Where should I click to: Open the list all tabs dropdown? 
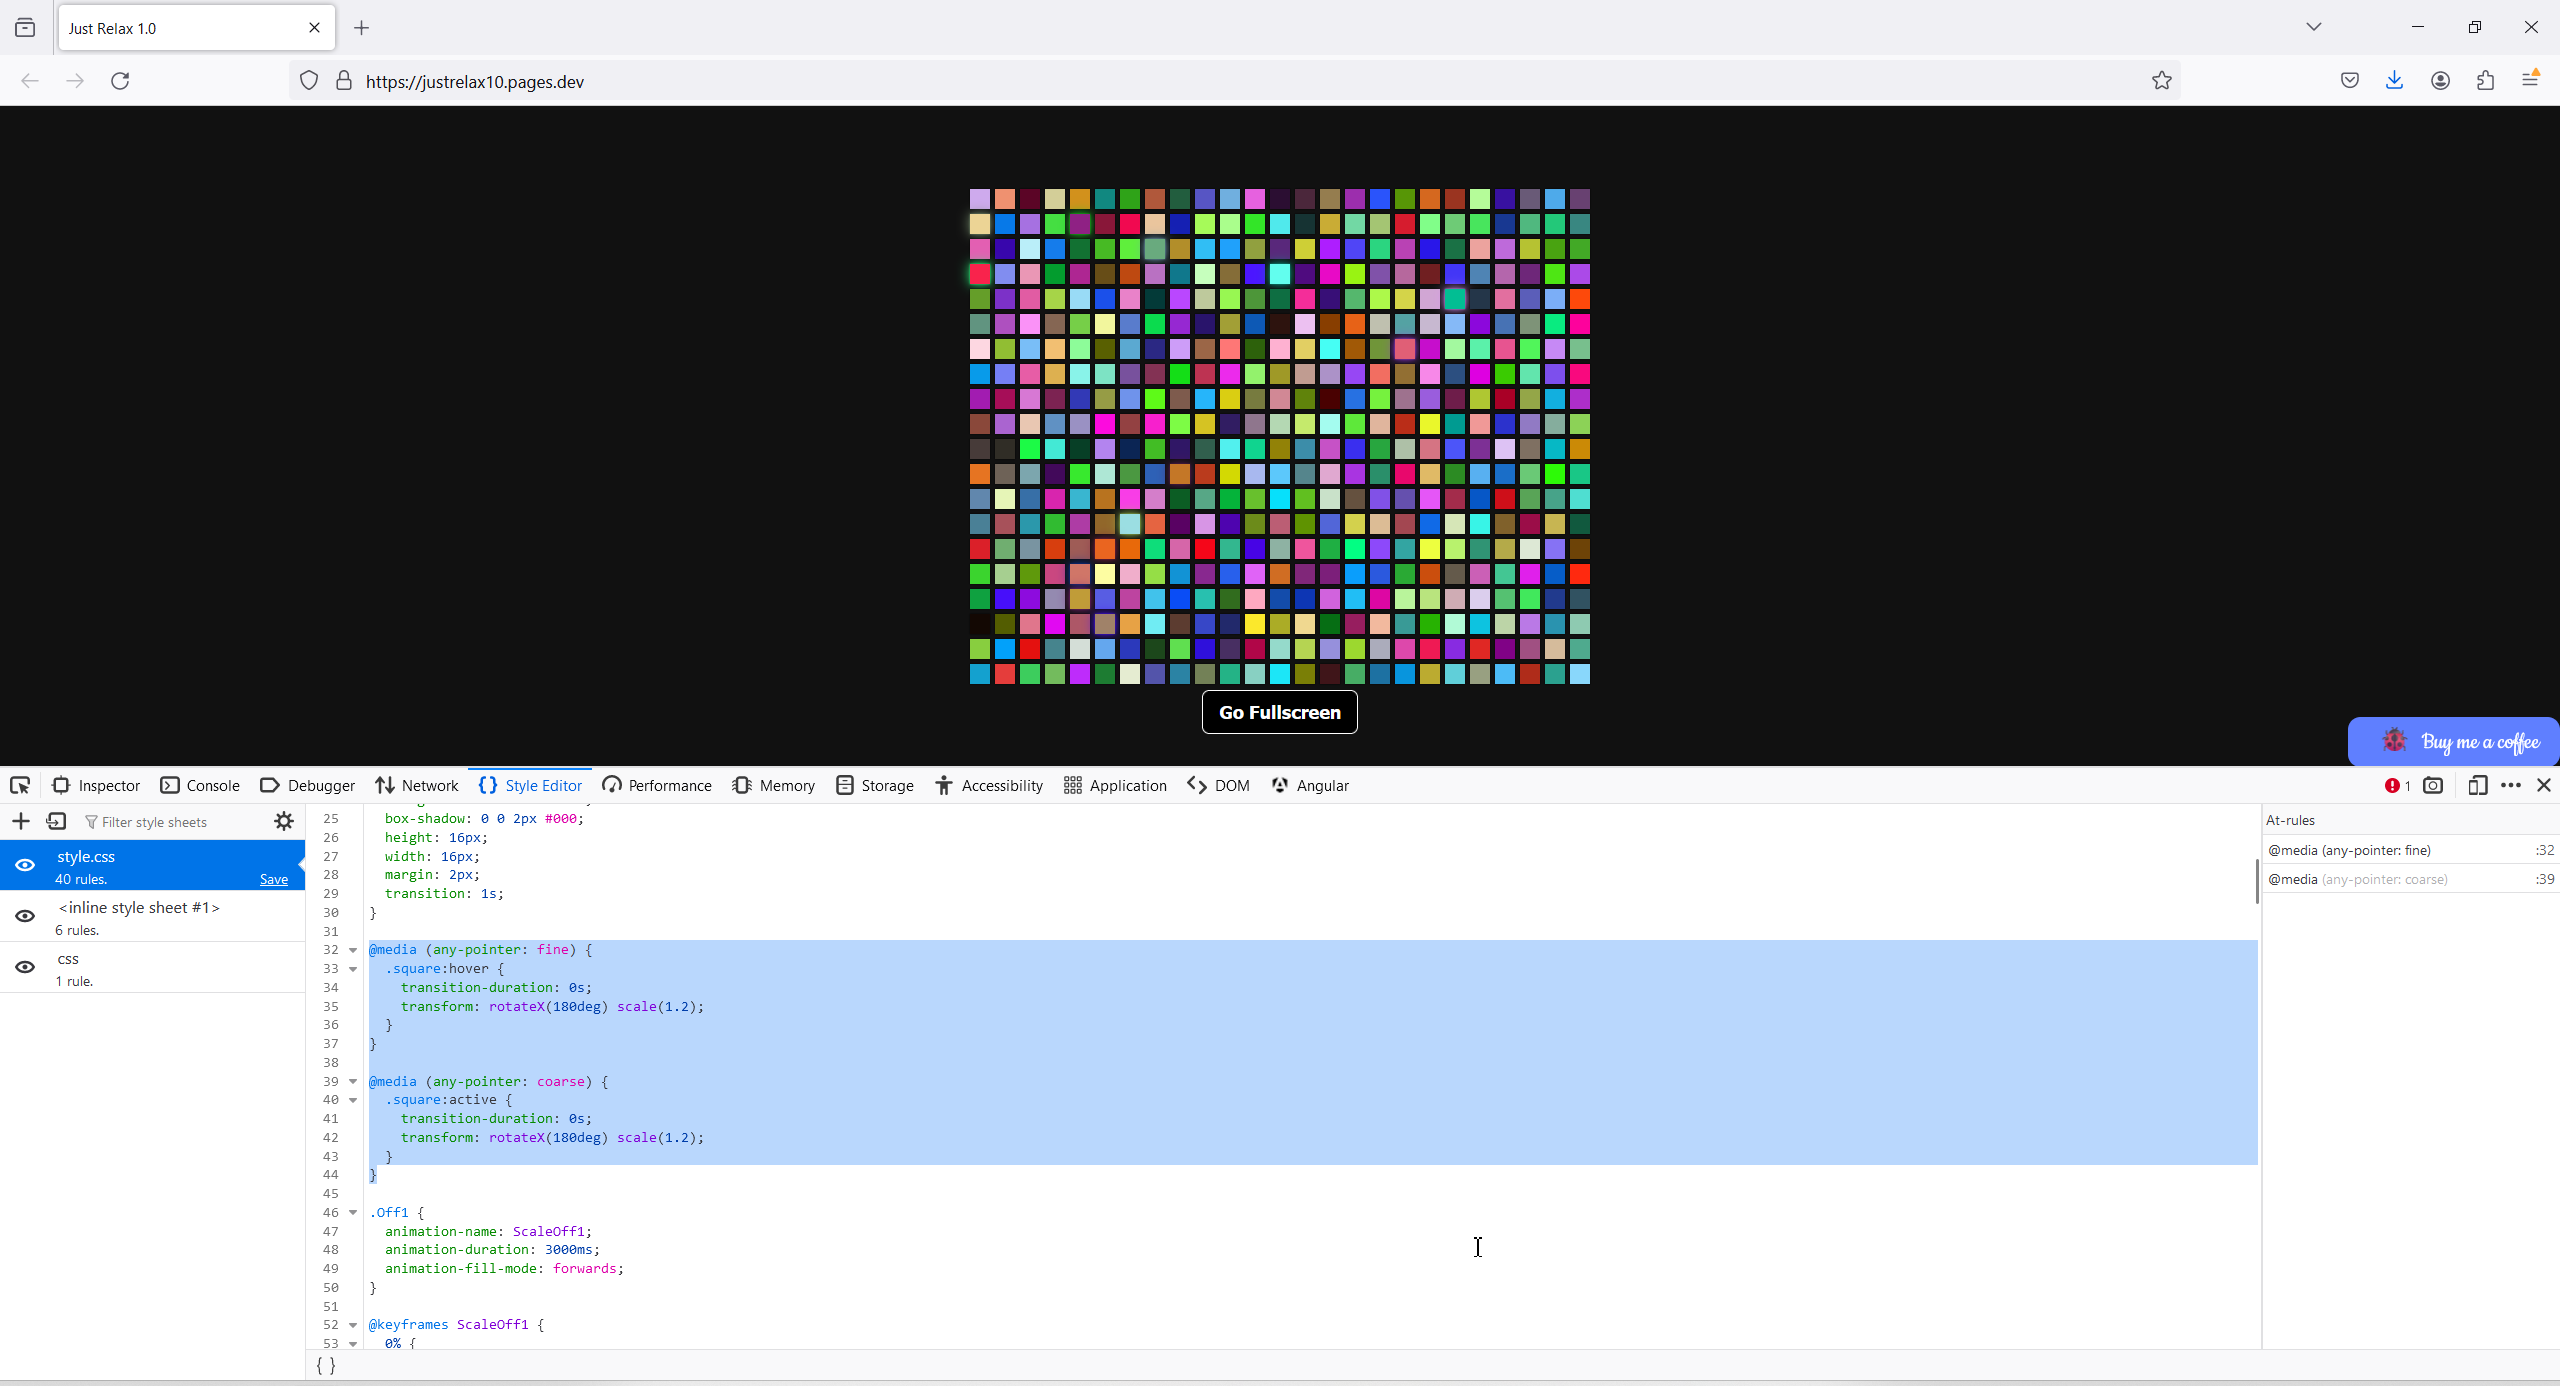pos(2313,27)
